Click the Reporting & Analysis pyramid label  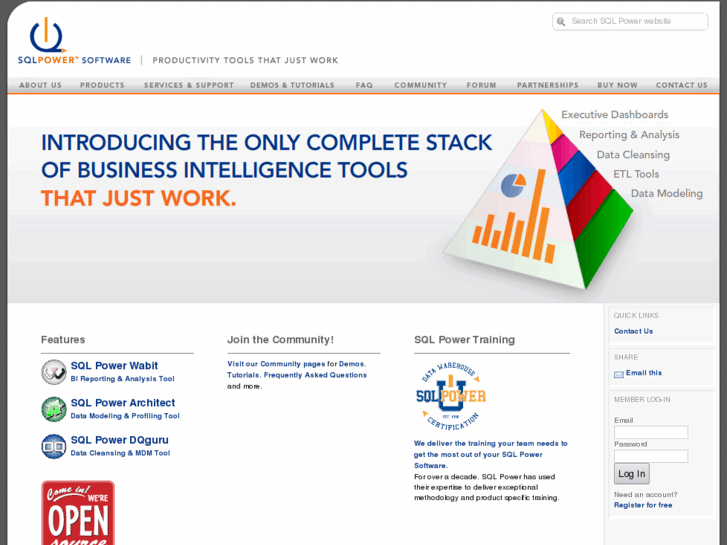pos(629,135)
